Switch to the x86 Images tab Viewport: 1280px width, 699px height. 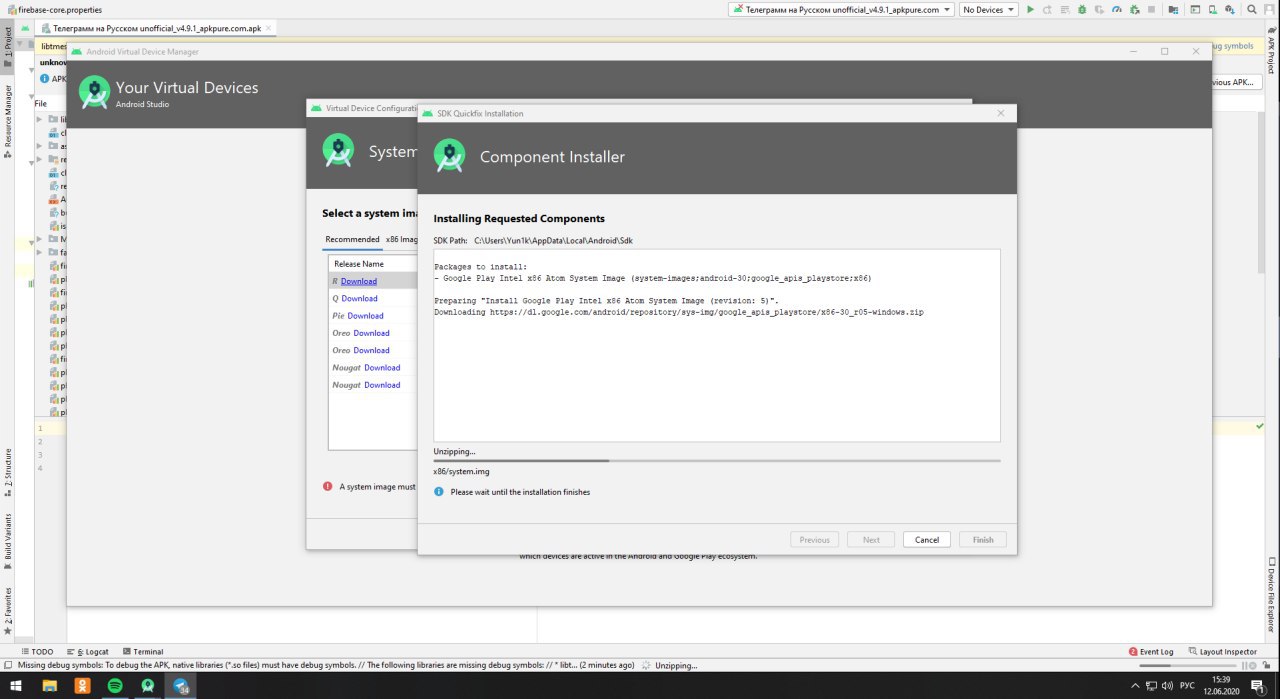402,239
